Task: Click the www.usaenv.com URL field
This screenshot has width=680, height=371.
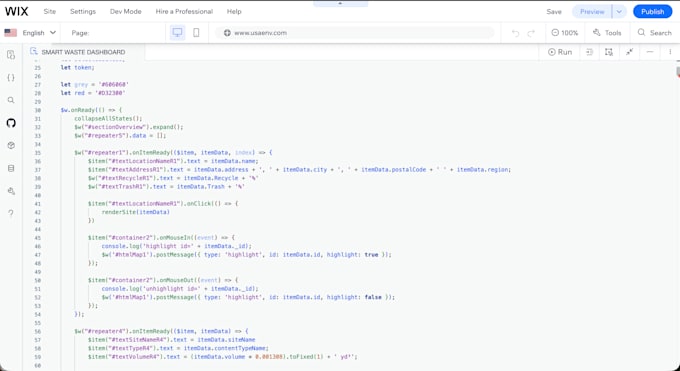Action: (356, 33)
